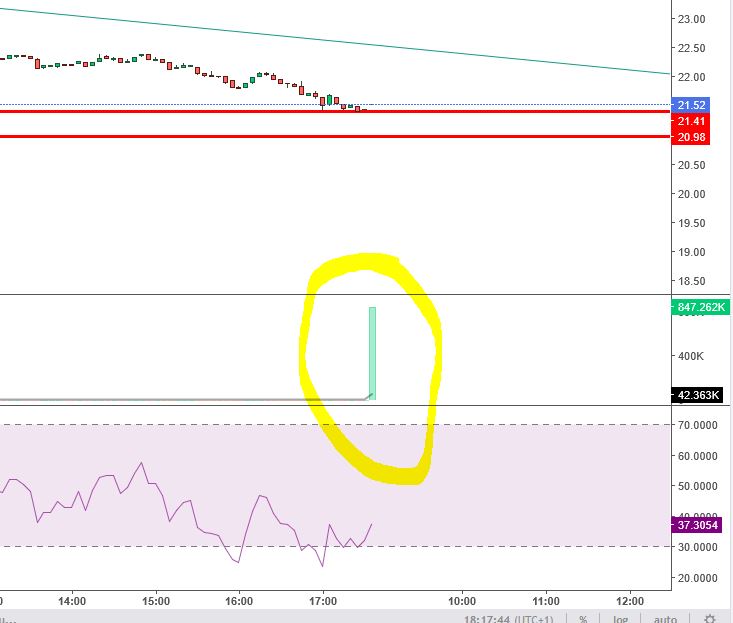Click the 42.363K volume average label
The width and height of the screenshot is (733, 623).
tap(699, 395)
